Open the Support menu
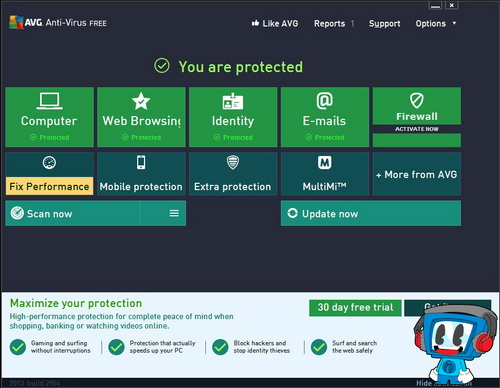 coord(384,24)
